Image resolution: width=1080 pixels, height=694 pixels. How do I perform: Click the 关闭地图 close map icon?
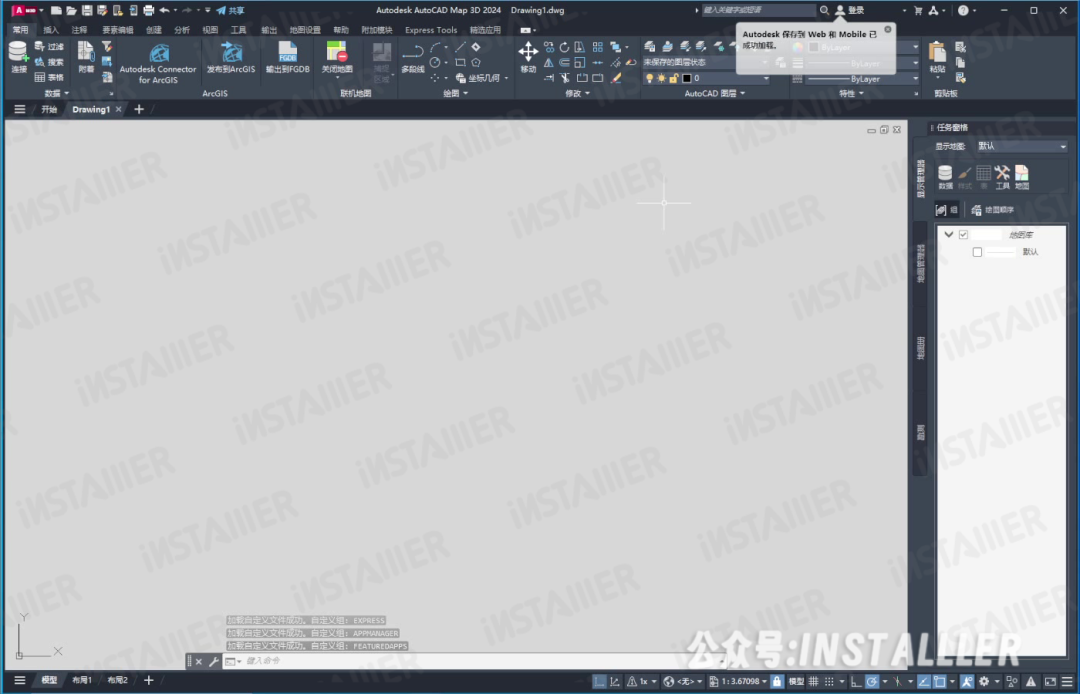pos(337,58)
